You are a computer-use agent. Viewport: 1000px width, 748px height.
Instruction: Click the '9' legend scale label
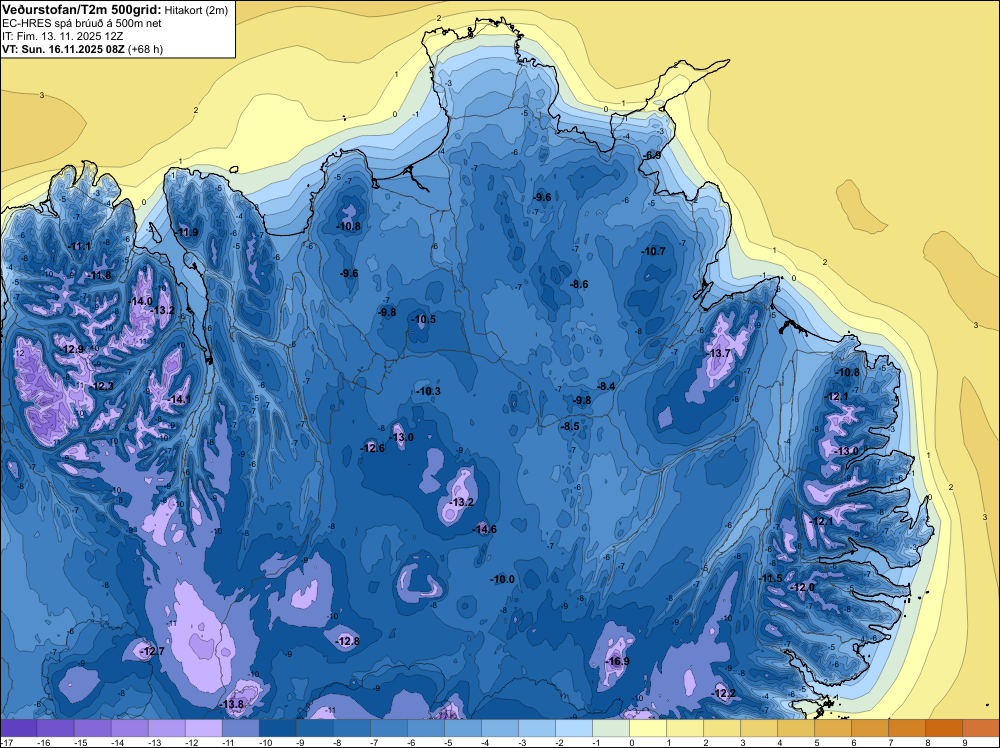964,742
